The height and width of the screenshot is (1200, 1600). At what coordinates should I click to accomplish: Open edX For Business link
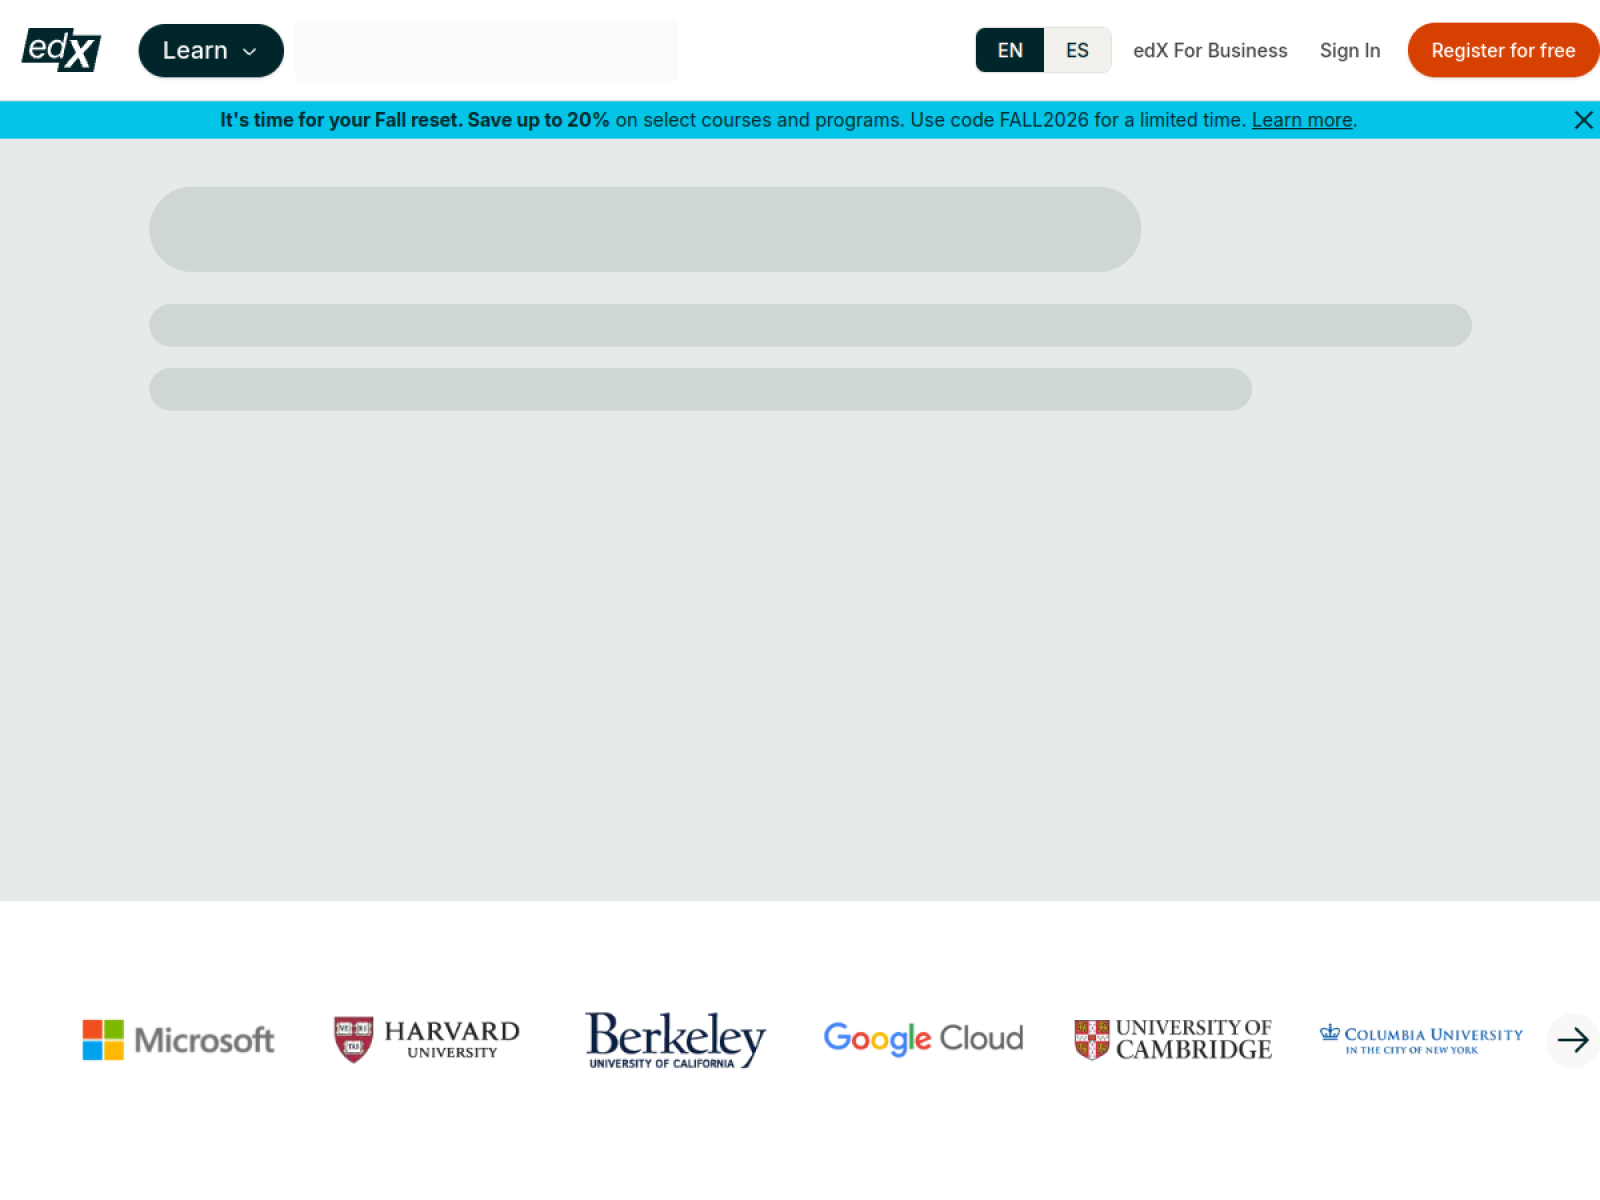tap(1210, 51)
